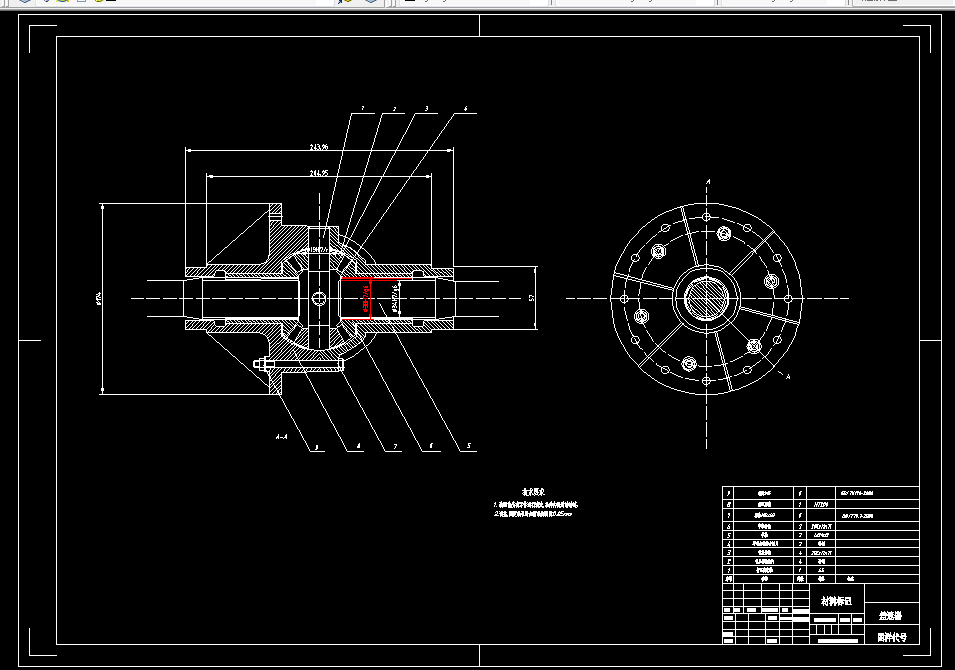The image size is (955, 670).
Task: Click the 差速器 drawing name cell
Action: coord(891,616)
